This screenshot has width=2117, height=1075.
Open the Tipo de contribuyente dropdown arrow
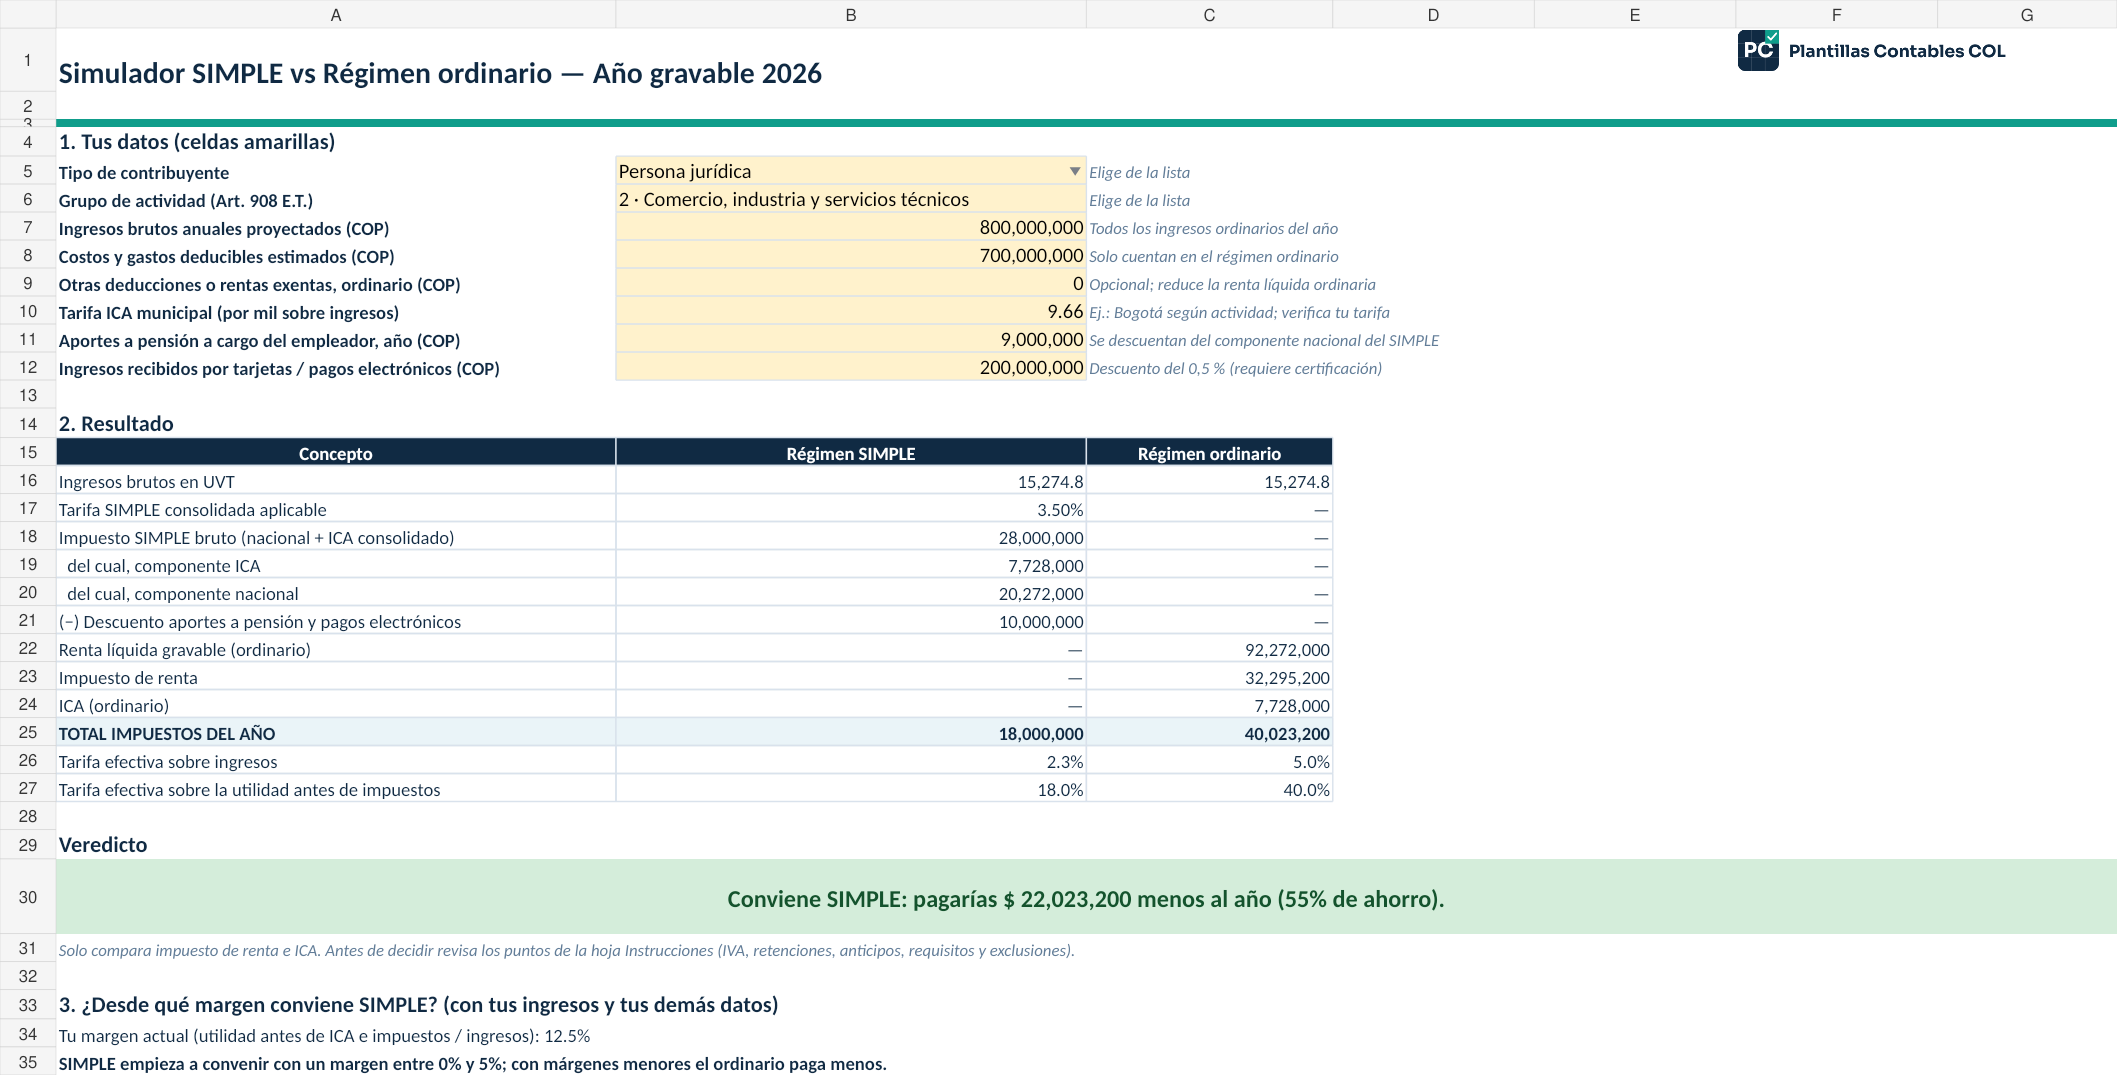tap(1074, 171)
